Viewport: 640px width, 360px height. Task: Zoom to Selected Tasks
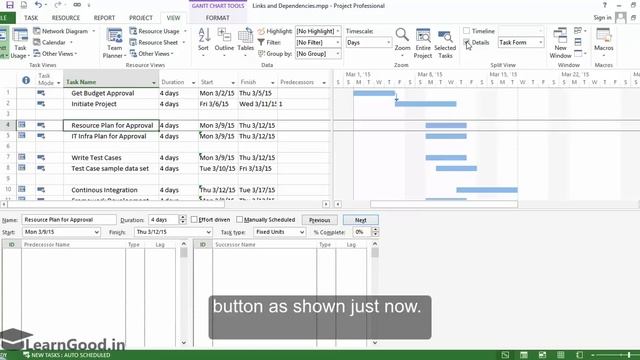[445, 43]
